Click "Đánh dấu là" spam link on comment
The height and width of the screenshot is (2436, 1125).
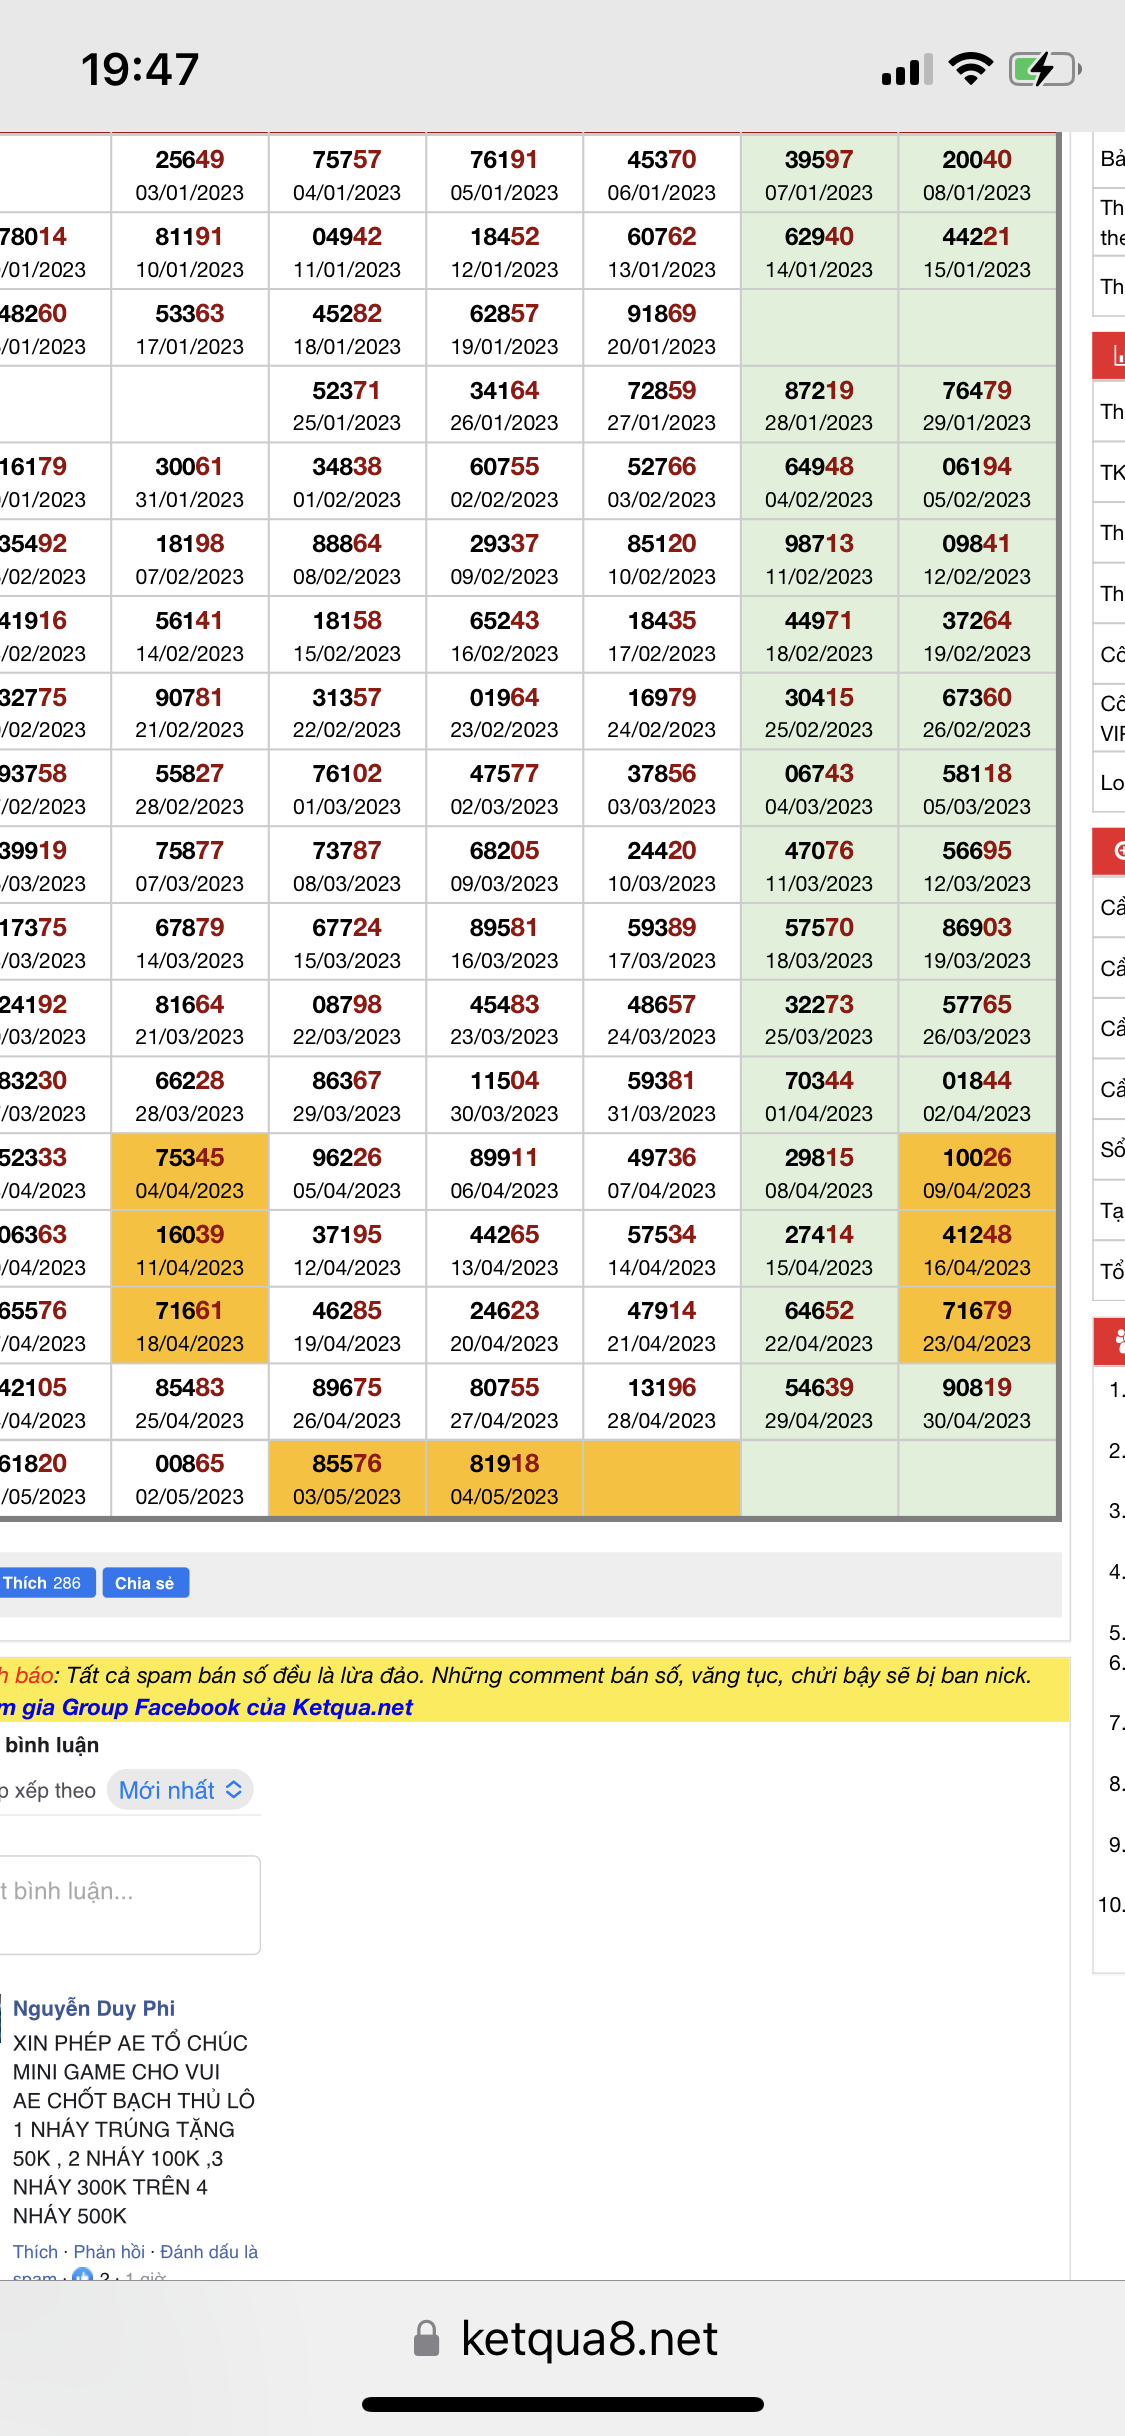pyautogui.click(x=208, y=2251)
